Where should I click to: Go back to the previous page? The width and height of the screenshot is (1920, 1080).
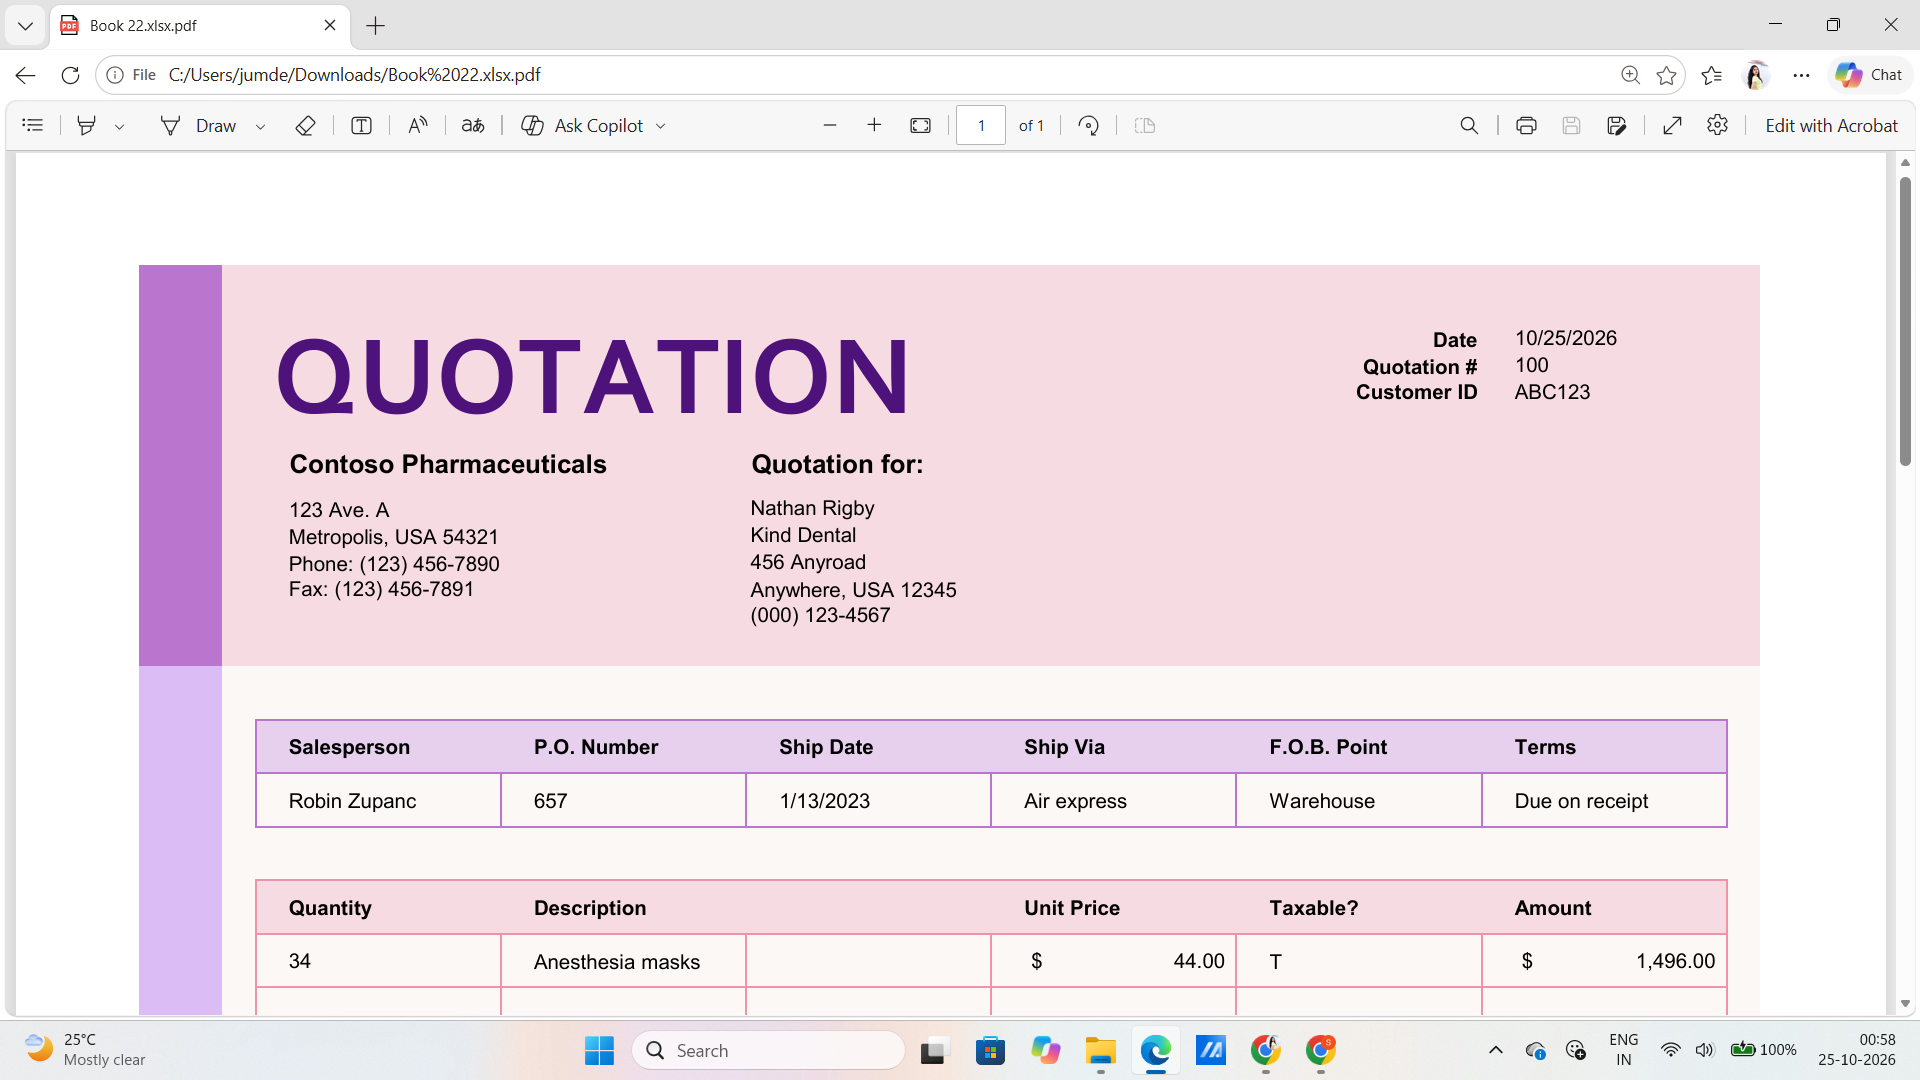[26, 75]
